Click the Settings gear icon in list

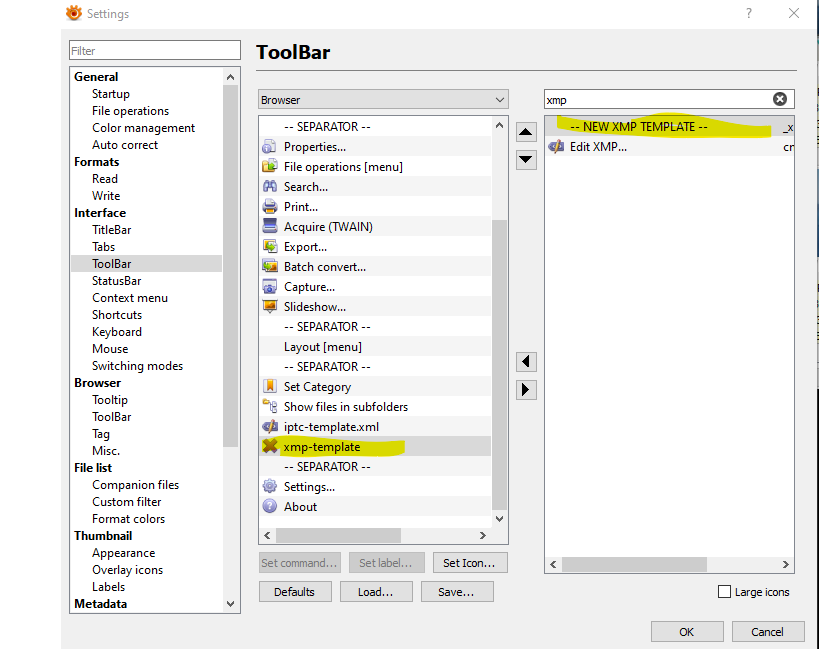270,487
